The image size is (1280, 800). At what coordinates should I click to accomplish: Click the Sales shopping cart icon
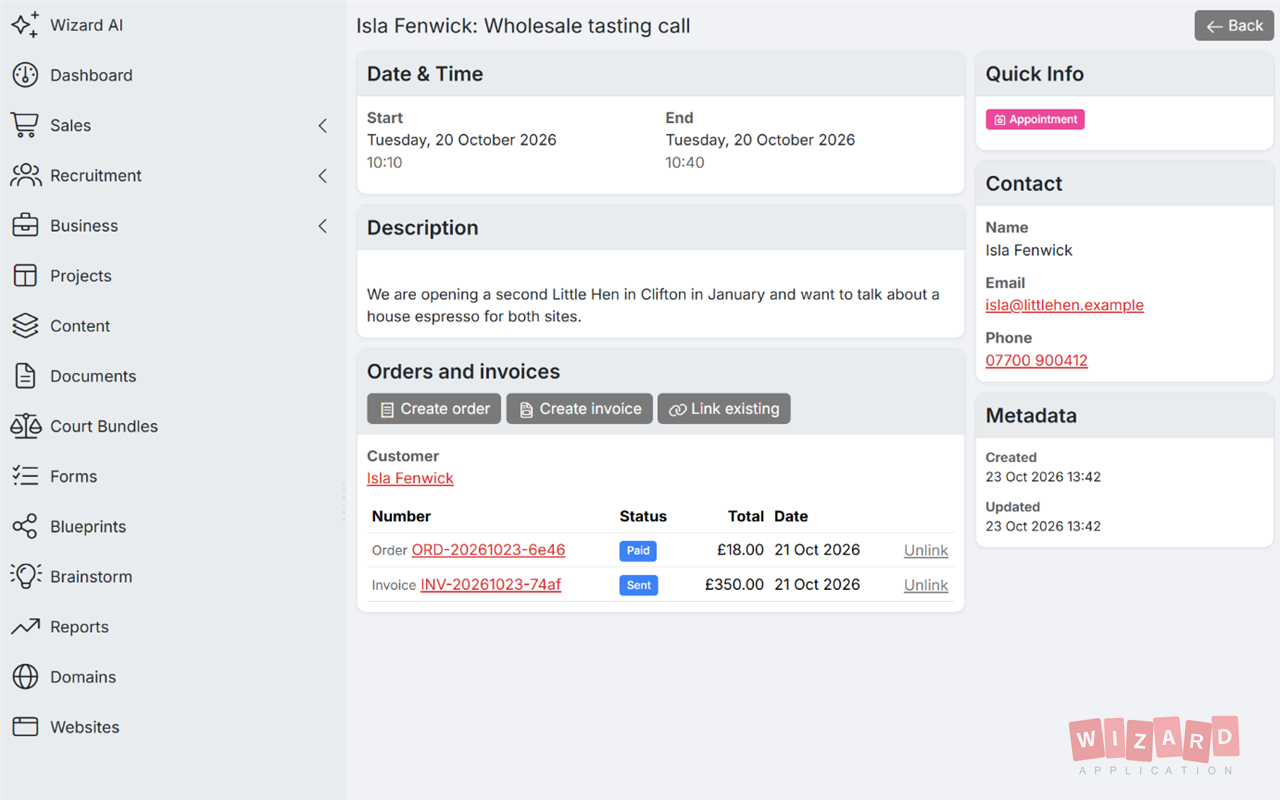pos(25,125)
